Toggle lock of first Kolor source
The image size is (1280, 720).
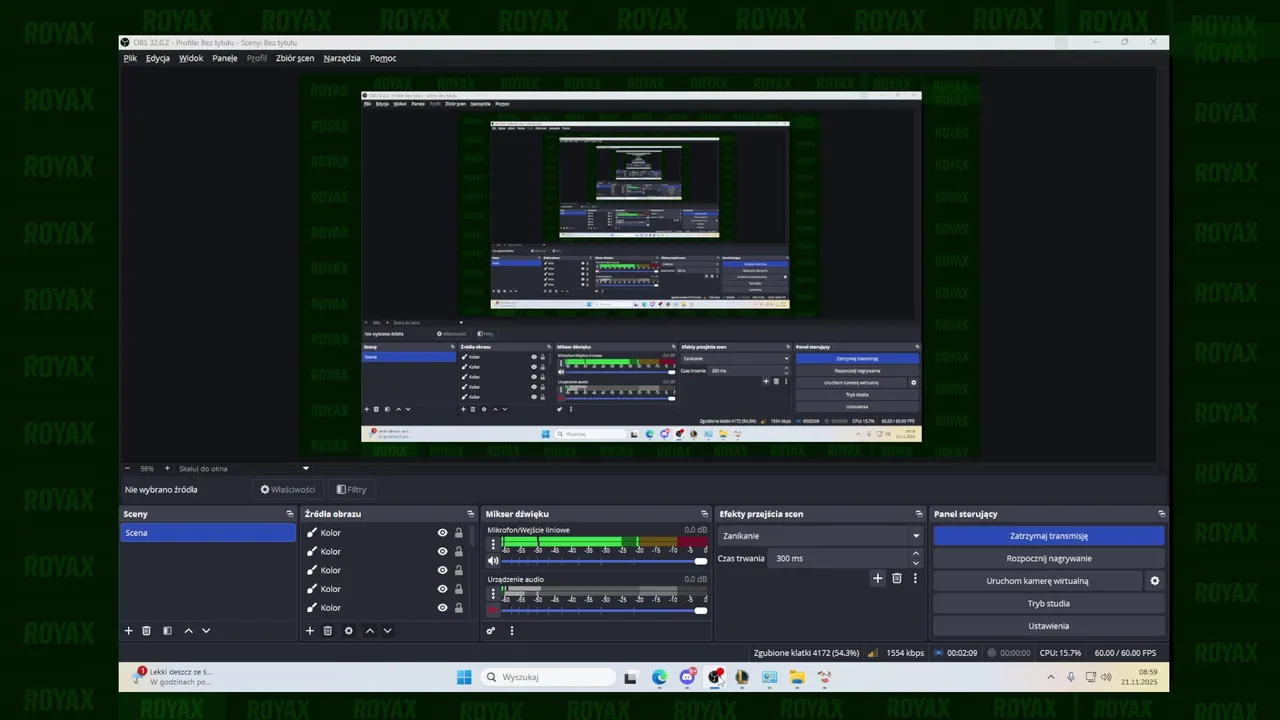(459, 533)
